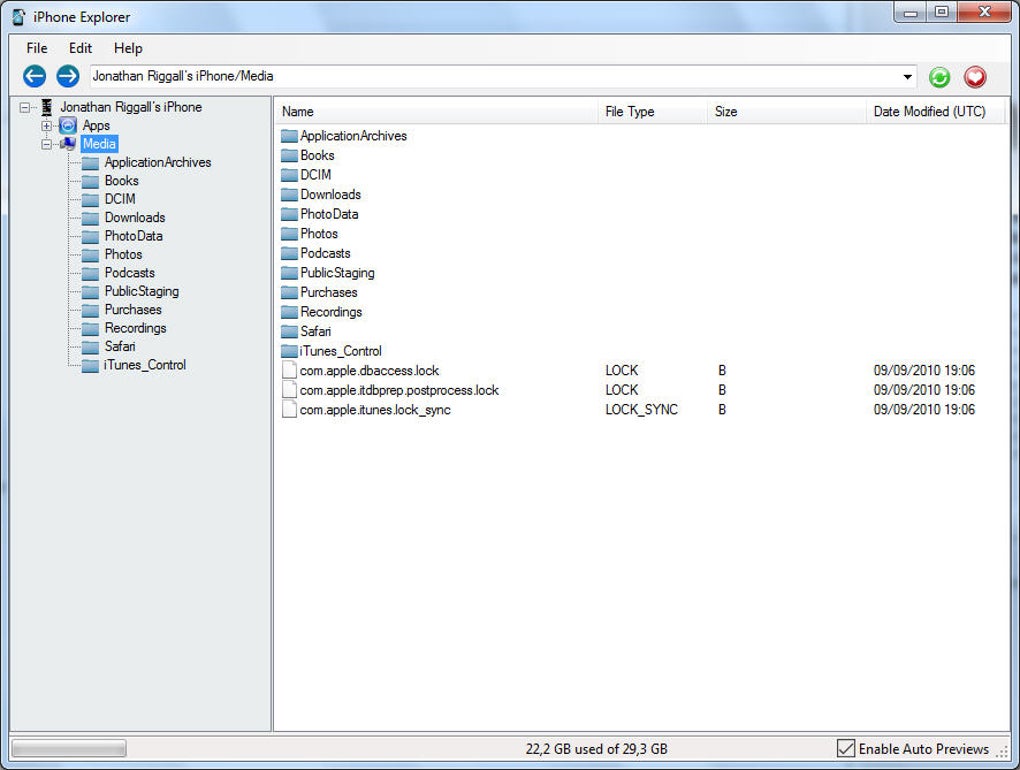Collapse the Jonathan Riggall's iPhone root node
This screenshot has height=770, width=1020.
click(x=25, y=107)
